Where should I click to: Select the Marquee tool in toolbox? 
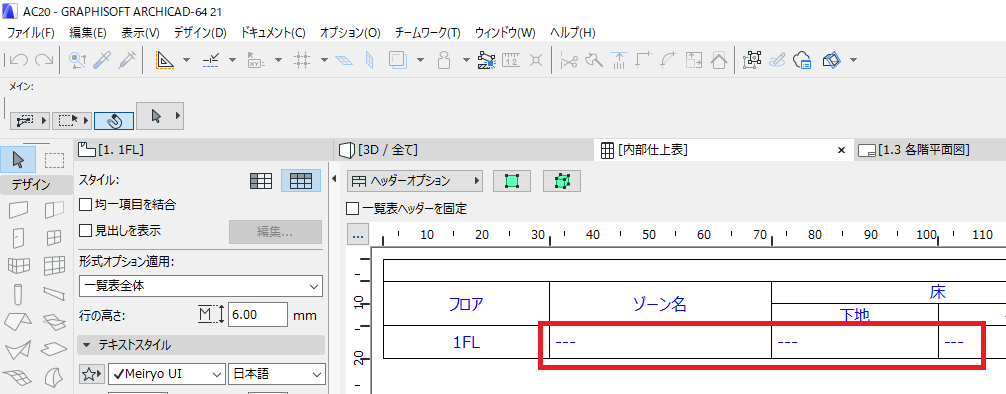pyautogui.click(x=55, y=159)
